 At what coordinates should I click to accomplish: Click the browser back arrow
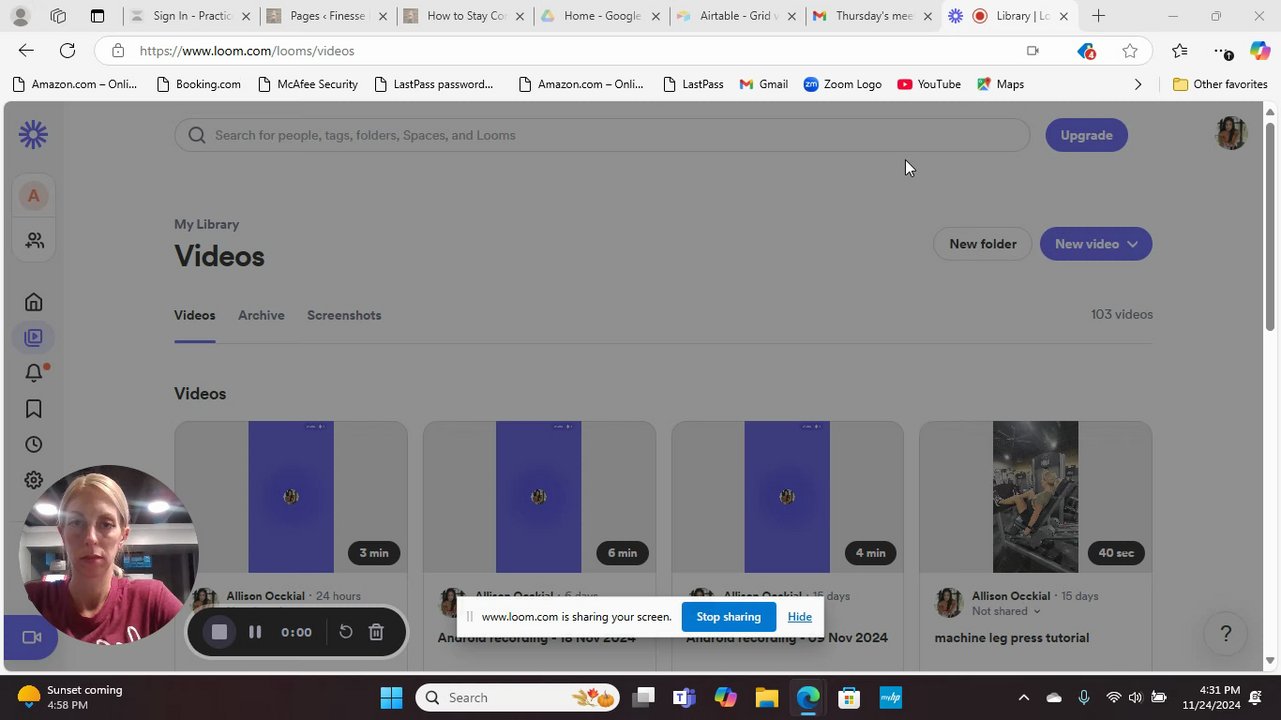tap(26, 51)
